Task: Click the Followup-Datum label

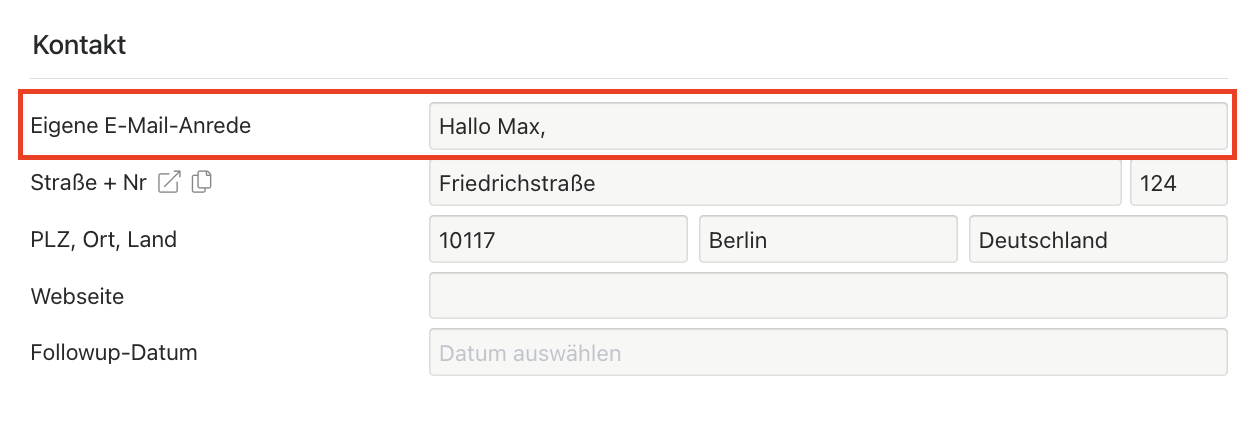Action: click(114, 352)
